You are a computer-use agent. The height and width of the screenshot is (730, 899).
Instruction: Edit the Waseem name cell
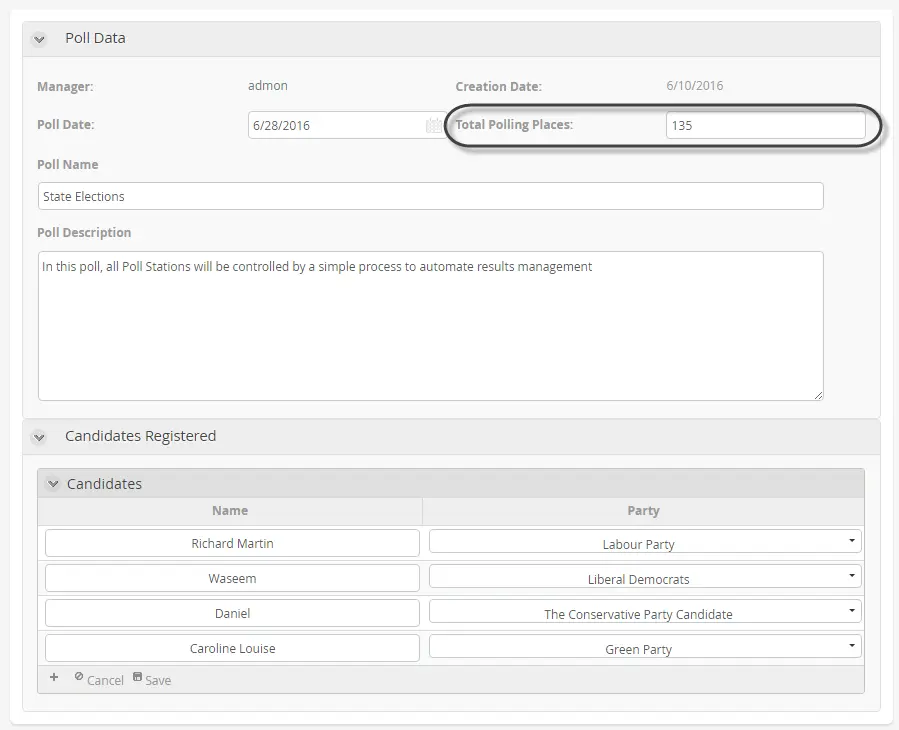[x=232, y=578]
